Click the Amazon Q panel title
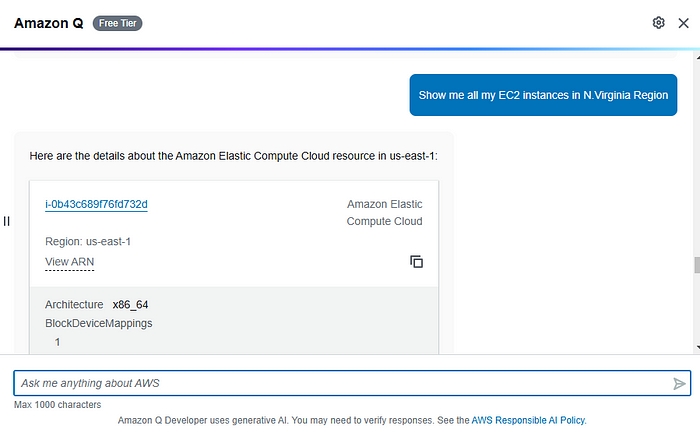Screen dimensions: 700x436 [x=48, y=23]
